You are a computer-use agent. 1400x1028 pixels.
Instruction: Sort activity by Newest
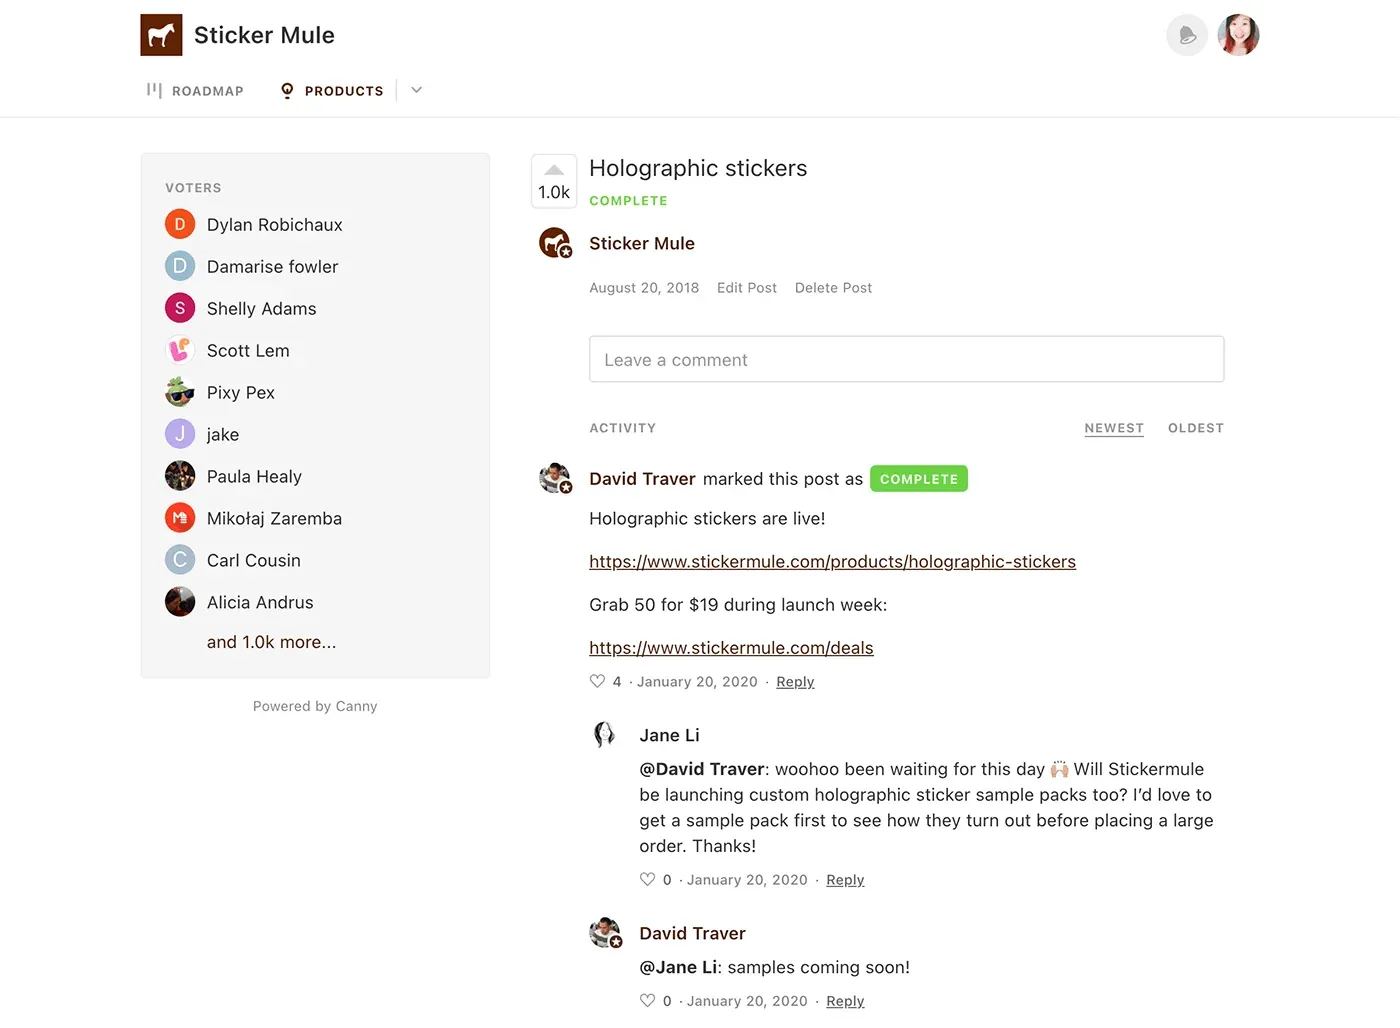click(x=1113, y=428)
